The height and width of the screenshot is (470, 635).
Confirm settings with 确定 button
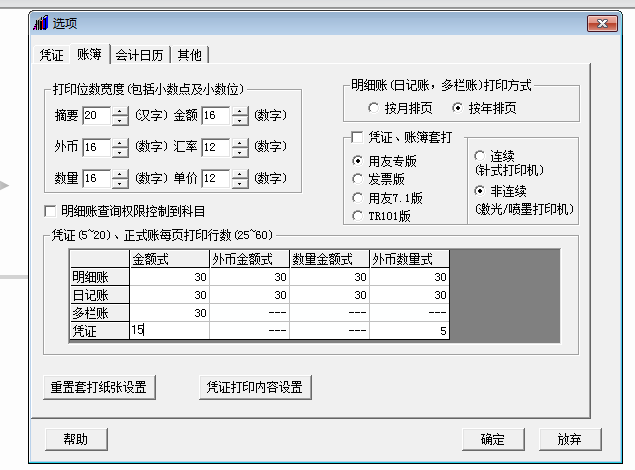click(x=493, y=439)
